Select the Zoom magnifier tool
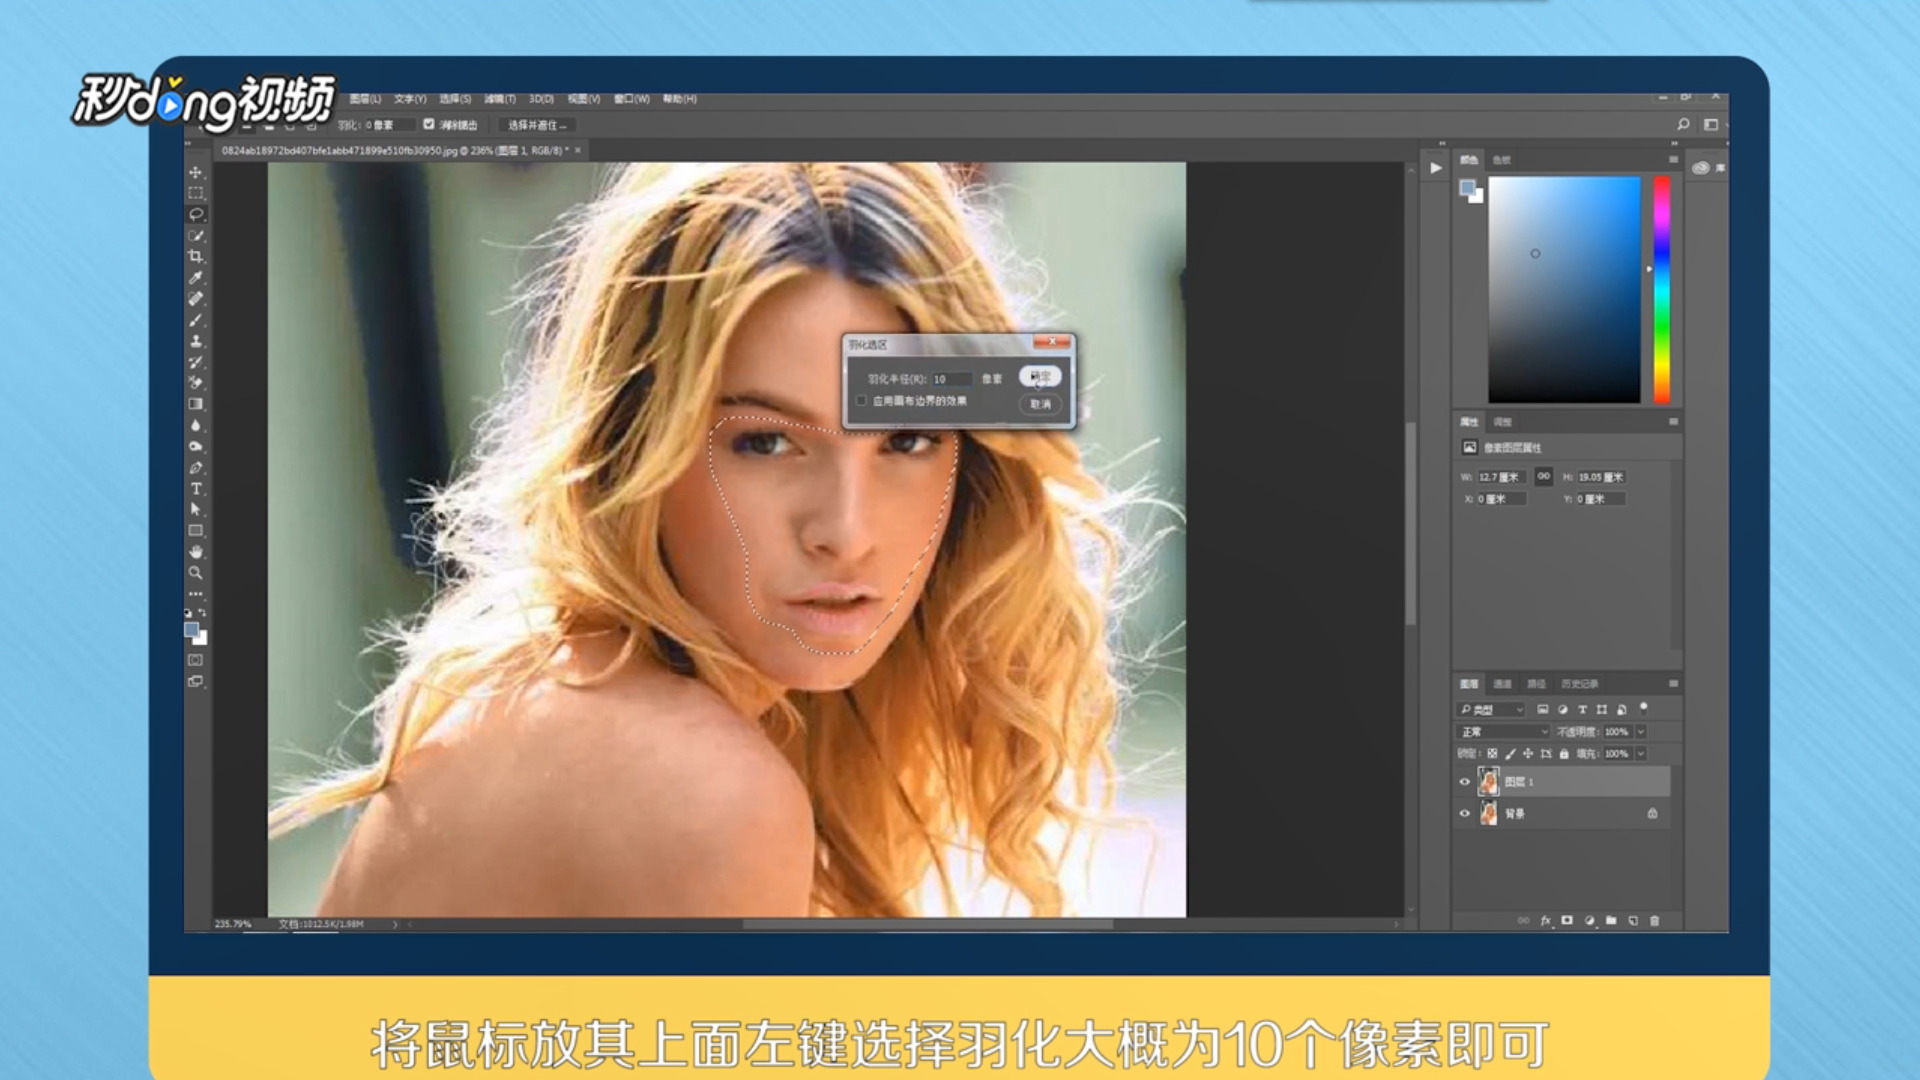1920x1080 pixels. pos(196,573)
